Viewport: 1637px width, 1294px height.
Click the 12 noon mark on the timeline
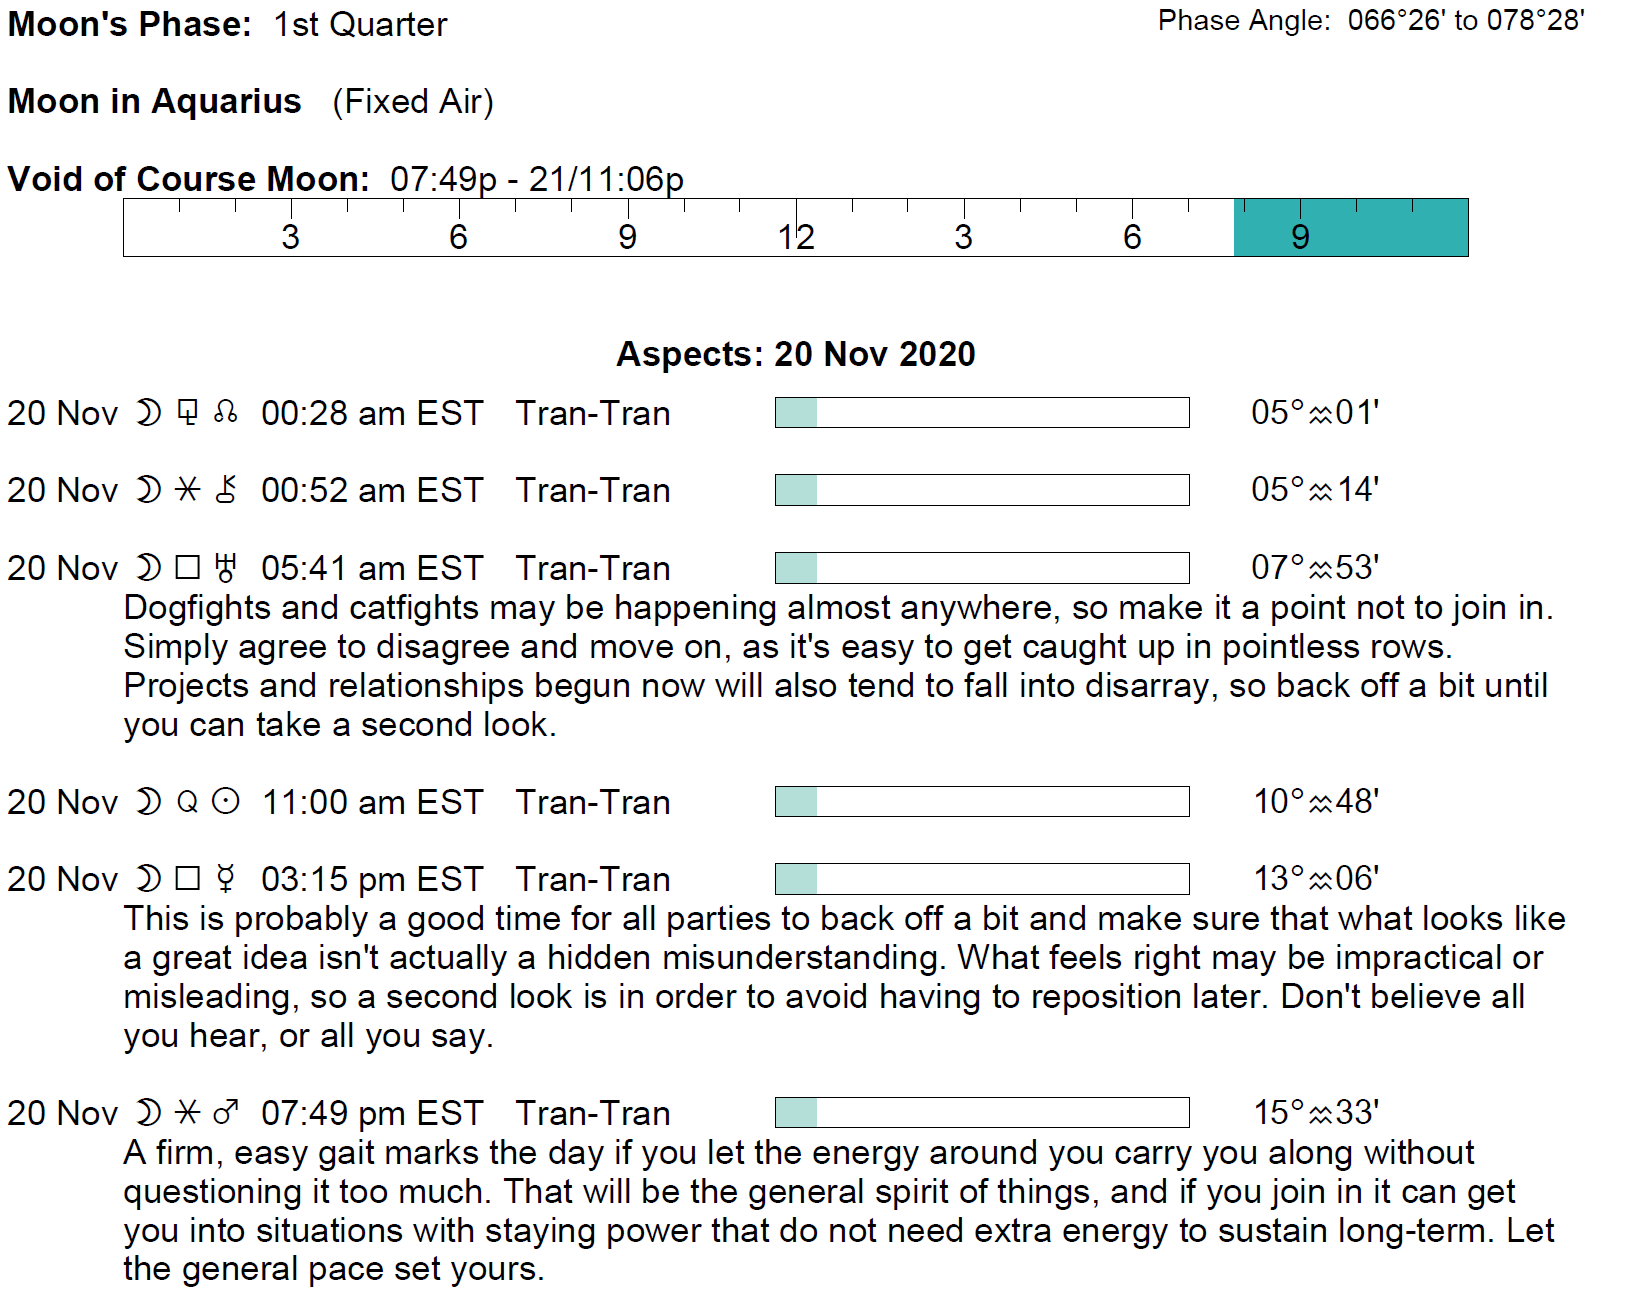(x=796, y=236)
